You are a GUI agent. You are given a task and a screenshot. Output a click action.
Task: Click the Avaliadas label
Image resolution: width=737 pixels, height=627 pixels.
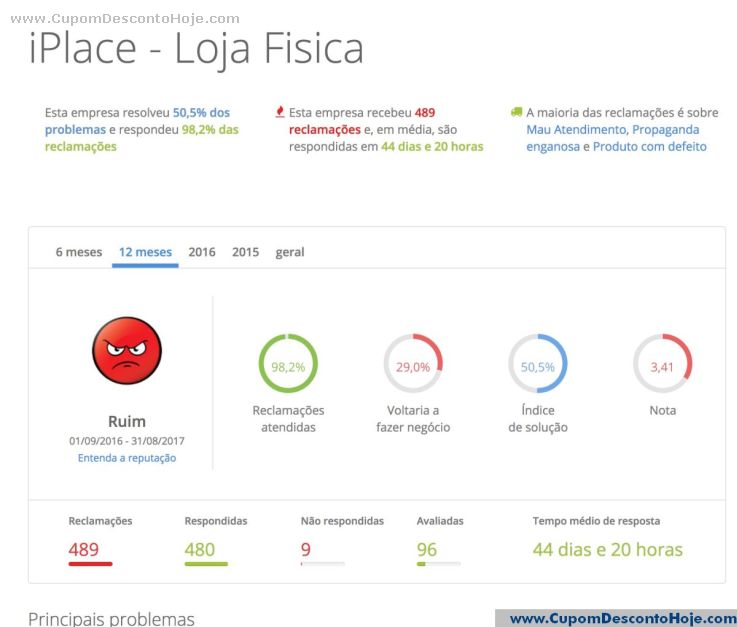(440, 521)
